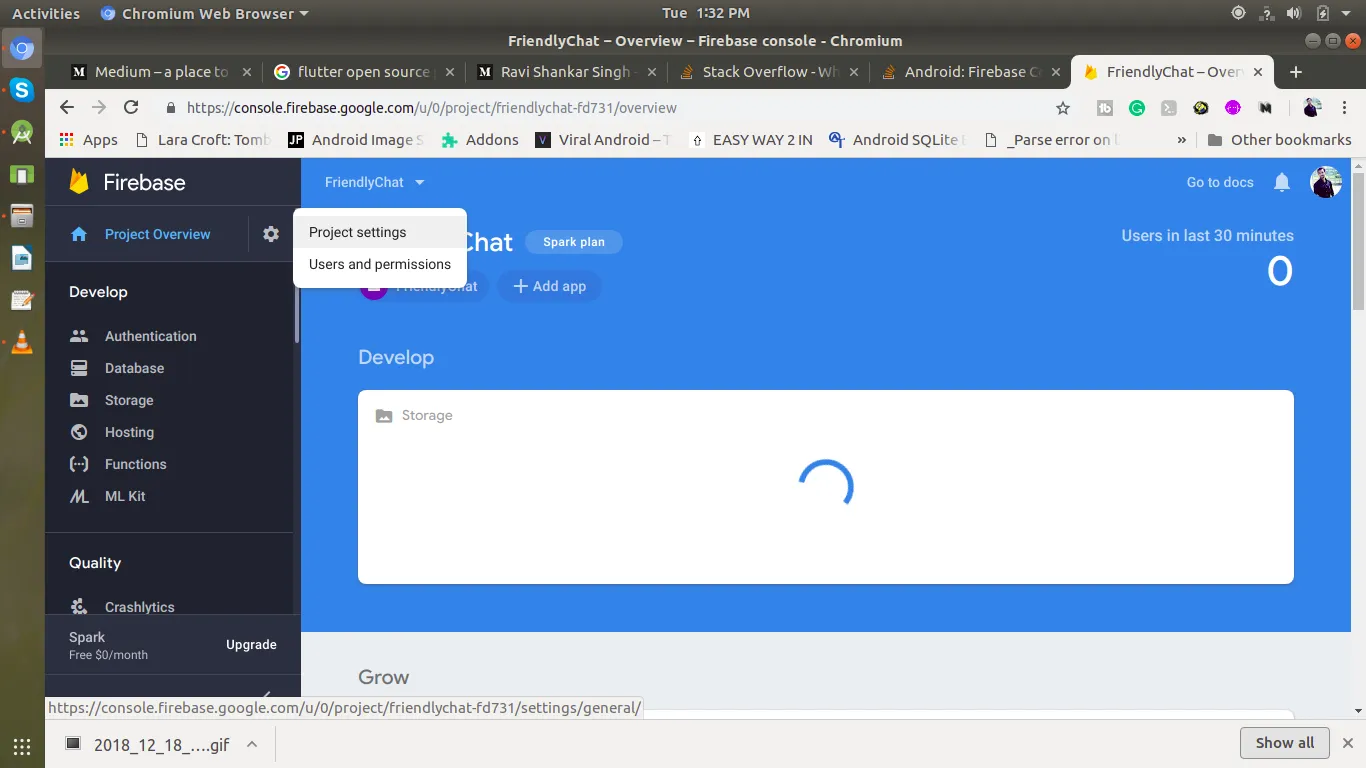Open the Medium extension icon in toolbar
Image resolution: width=1366 pixels, height=768 pixels.
point(1265,108)
